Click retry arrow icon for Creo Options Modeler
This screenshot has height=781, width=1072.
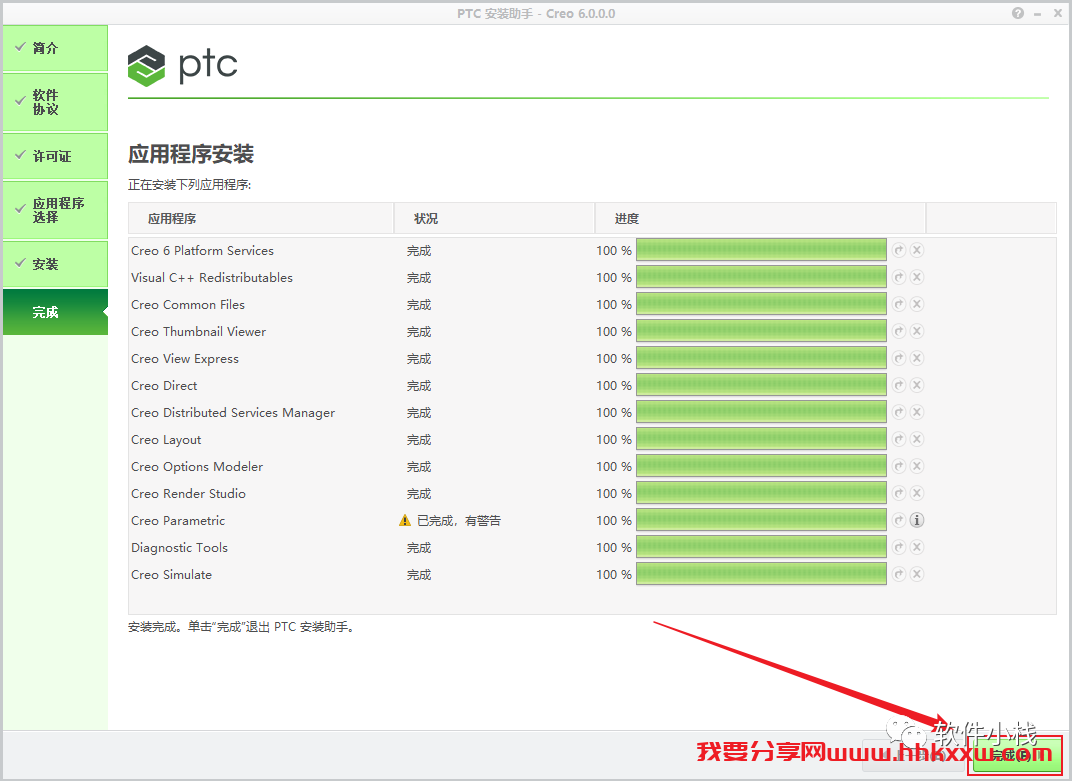pos(899,466)
